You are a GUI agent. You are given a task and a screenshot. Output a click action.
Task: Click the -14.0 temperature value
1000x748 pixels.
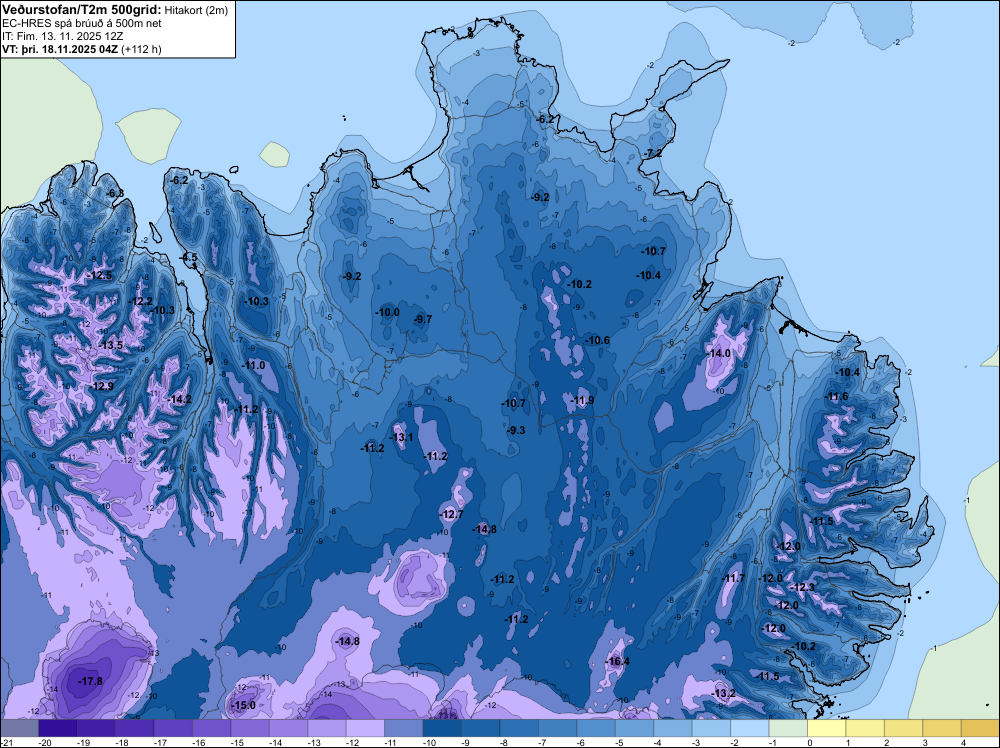click(719, 353)
